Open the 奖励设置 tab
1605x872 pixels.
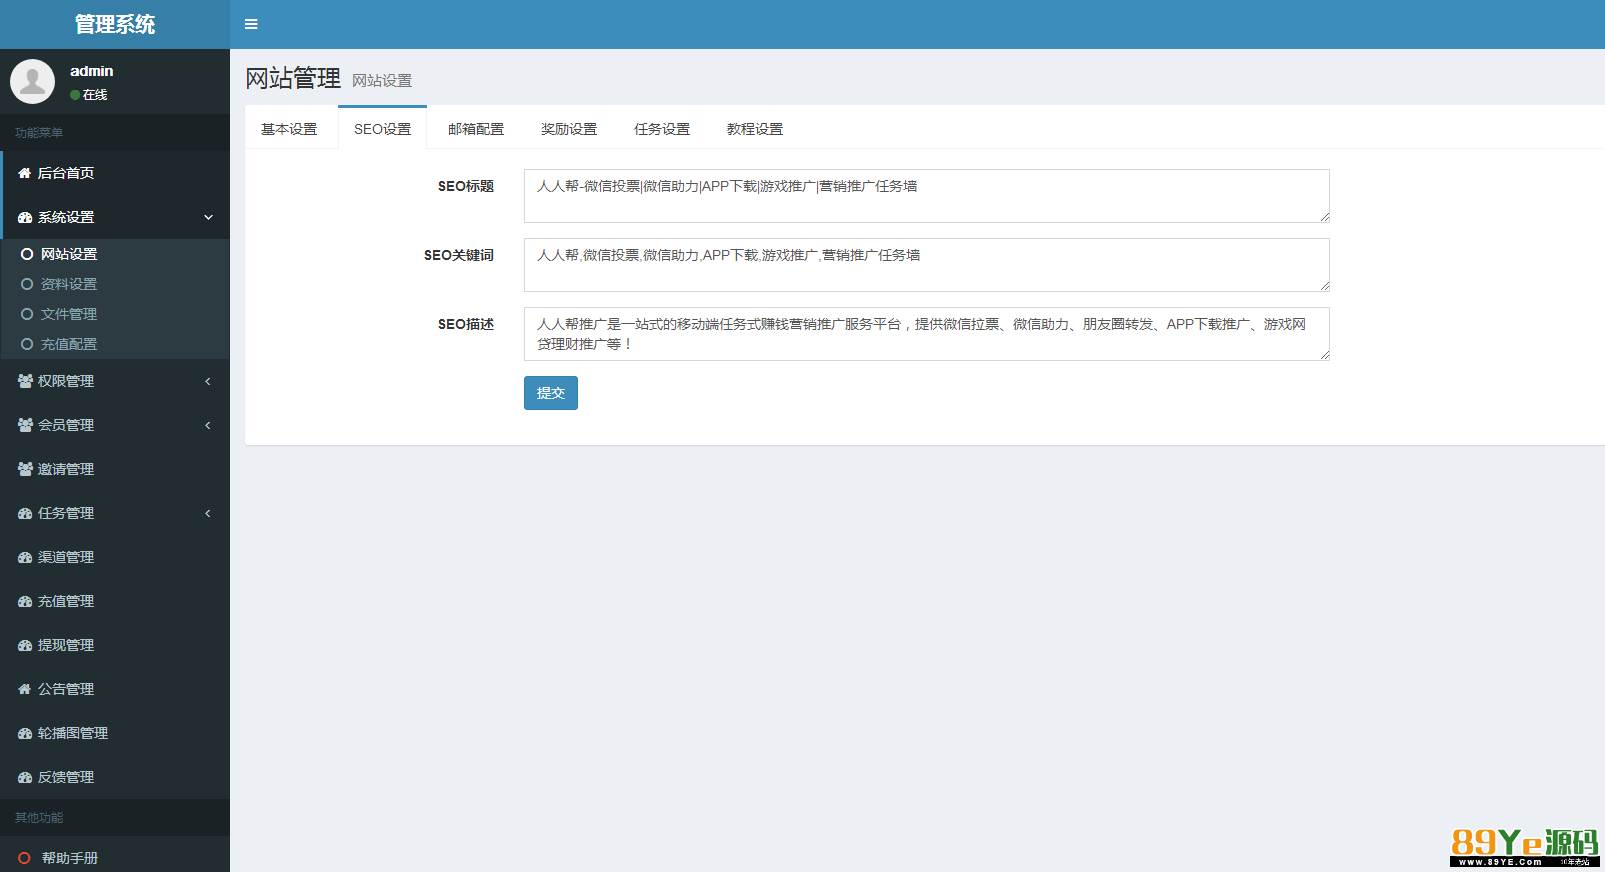click(569, 129)
